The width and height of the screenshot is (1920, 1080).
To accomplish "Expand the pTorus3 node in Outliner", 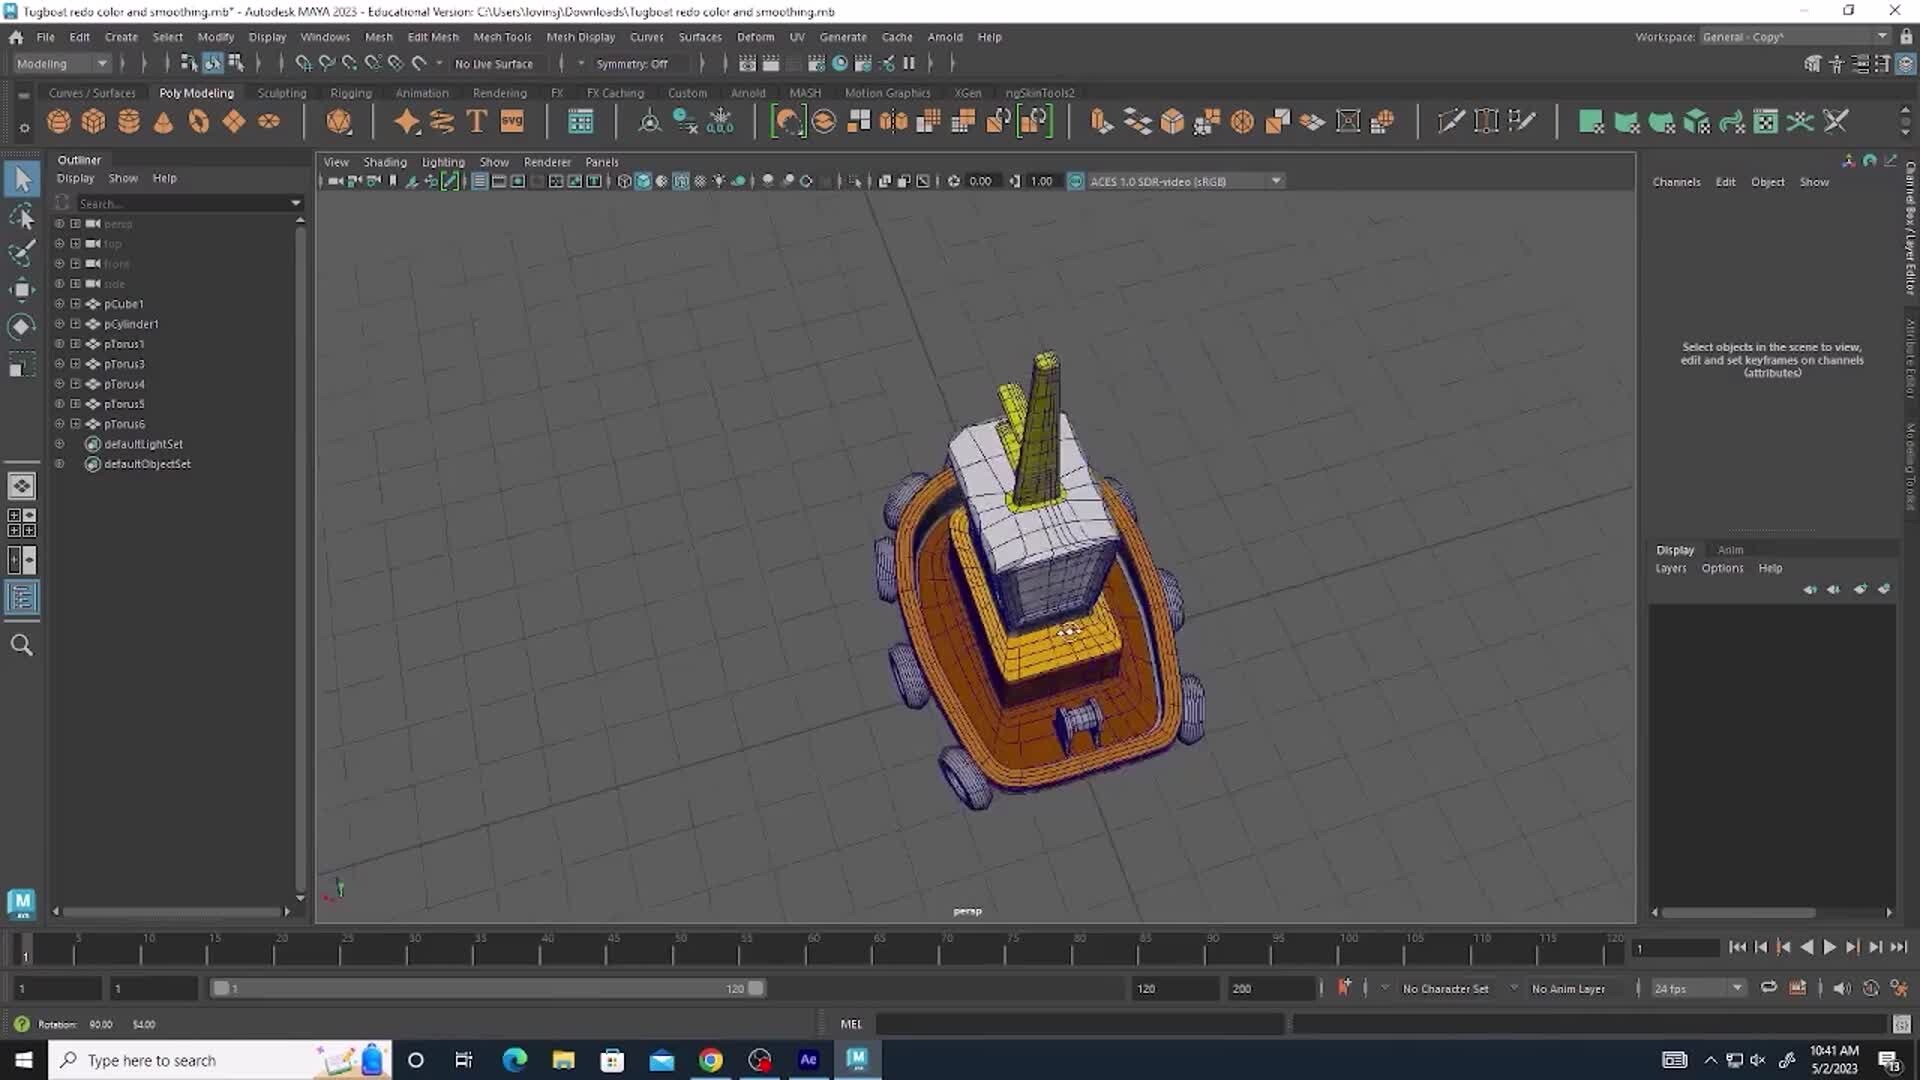I will pyautogui.click(x=75, y=363).
